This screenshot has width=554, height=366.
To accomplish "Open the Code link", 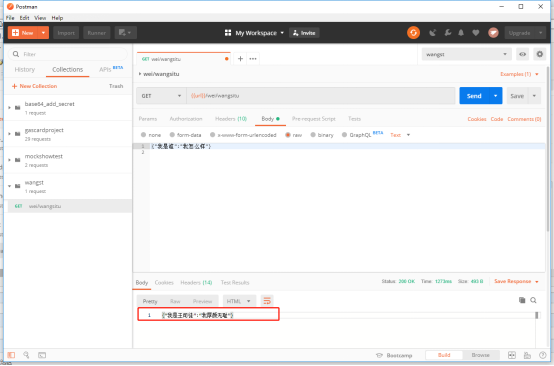I will (x=497, y=119).
